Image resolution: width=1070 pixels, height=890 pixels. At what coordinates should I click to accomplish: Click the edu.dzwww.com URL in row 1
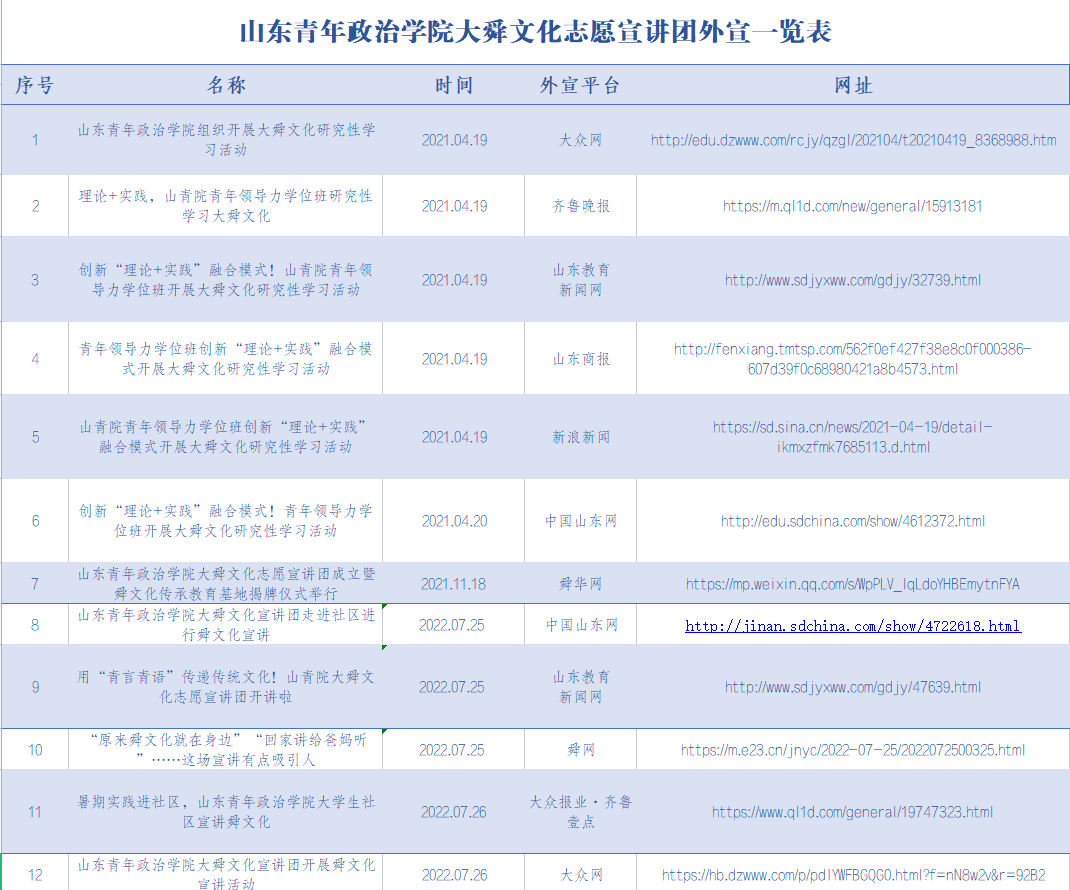[x=853, y=140]
